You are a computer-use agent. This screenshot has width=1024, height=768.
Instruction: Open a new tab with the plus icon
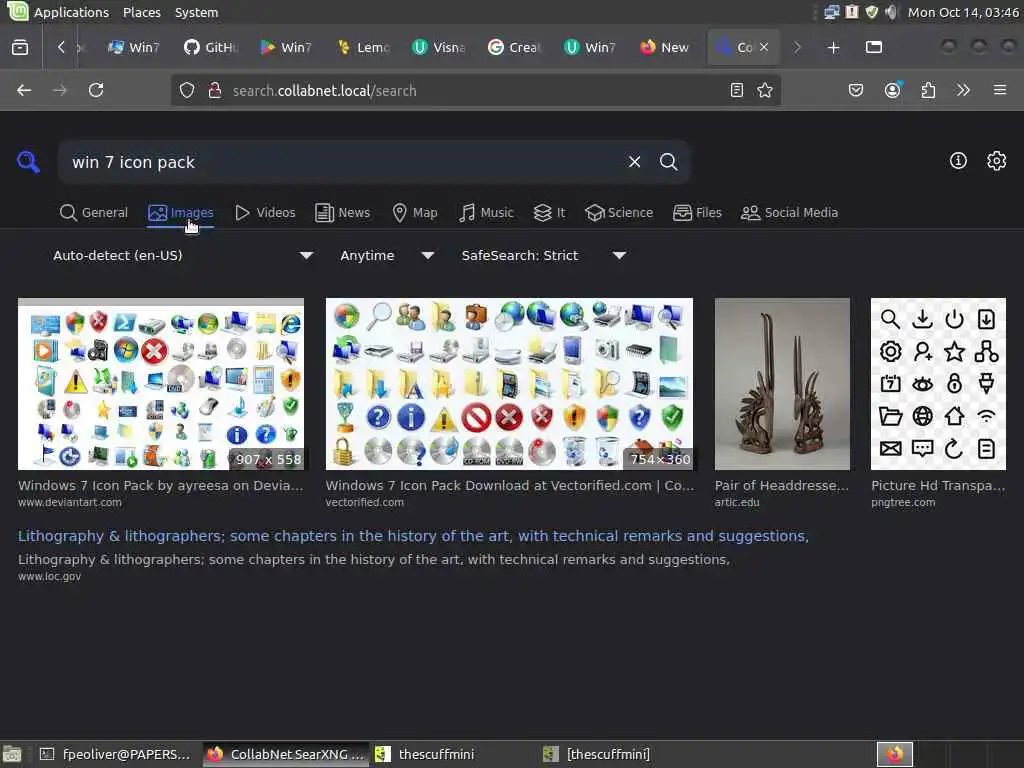833,47
